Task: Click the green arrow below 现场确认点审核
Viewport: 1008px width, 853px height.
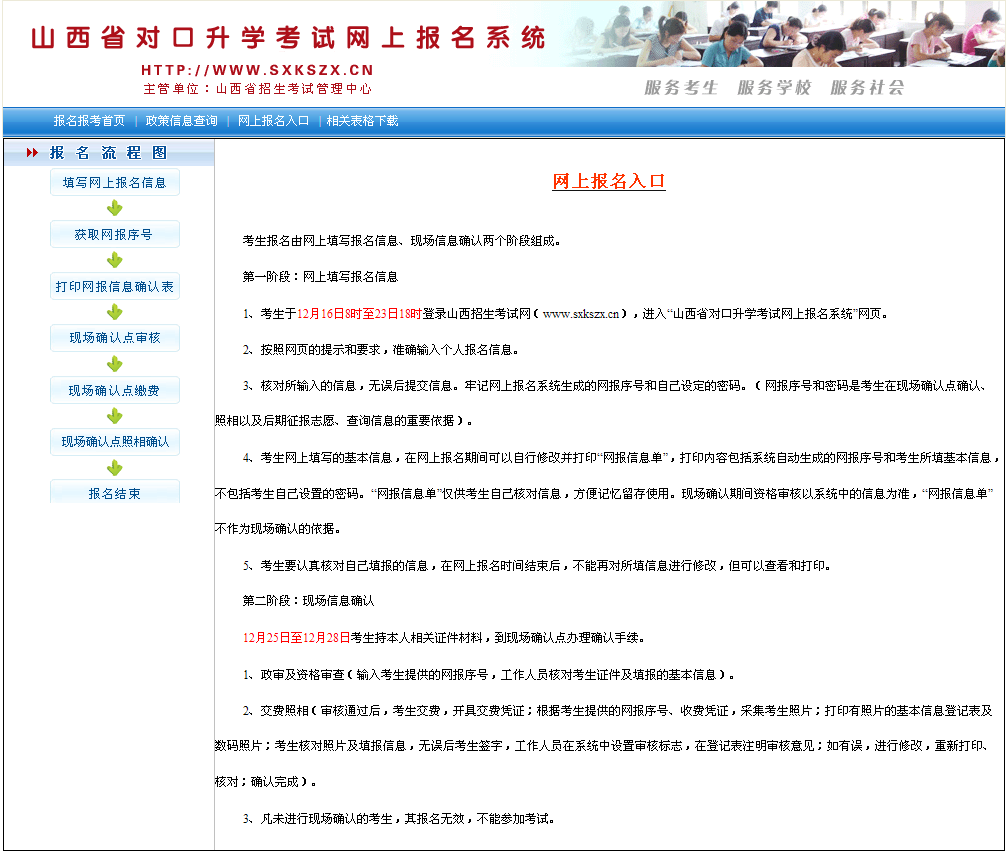Action: 115,364
